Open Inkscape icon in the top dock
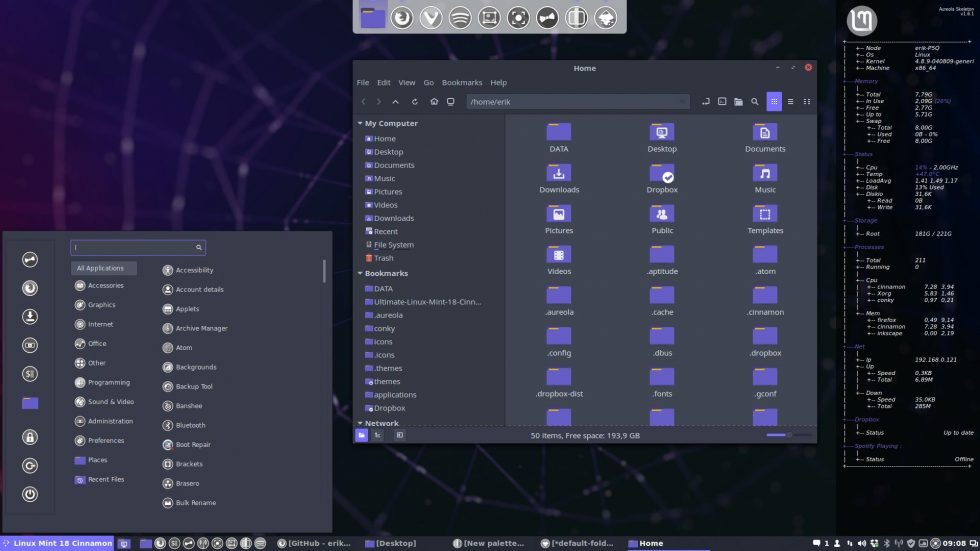 (x=605, y=17)
